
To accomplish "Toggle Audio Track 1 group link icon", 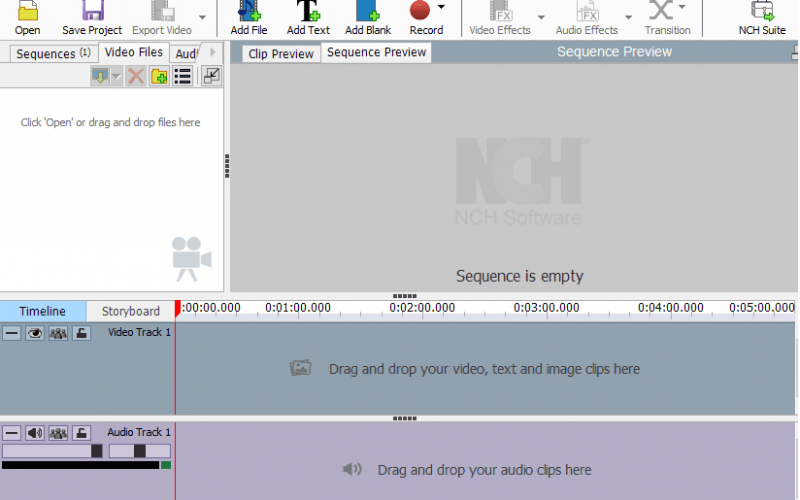I will tap(58, 433).
